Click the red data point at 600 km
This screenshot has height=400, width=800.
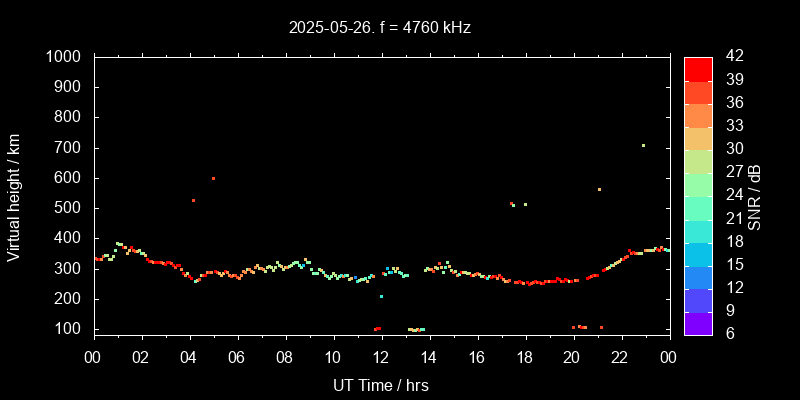point(213,179)
